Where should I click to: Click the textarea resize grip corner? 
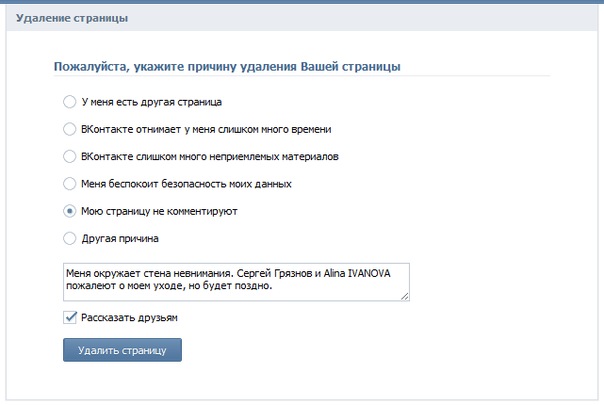(x=404, y=296)
